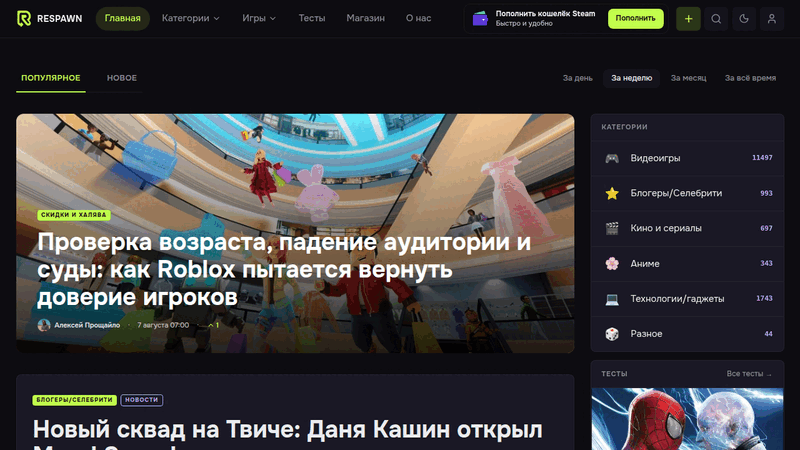Open the Магазин menu item
Screen dimensions: 800x450
(x=365, y=18)
